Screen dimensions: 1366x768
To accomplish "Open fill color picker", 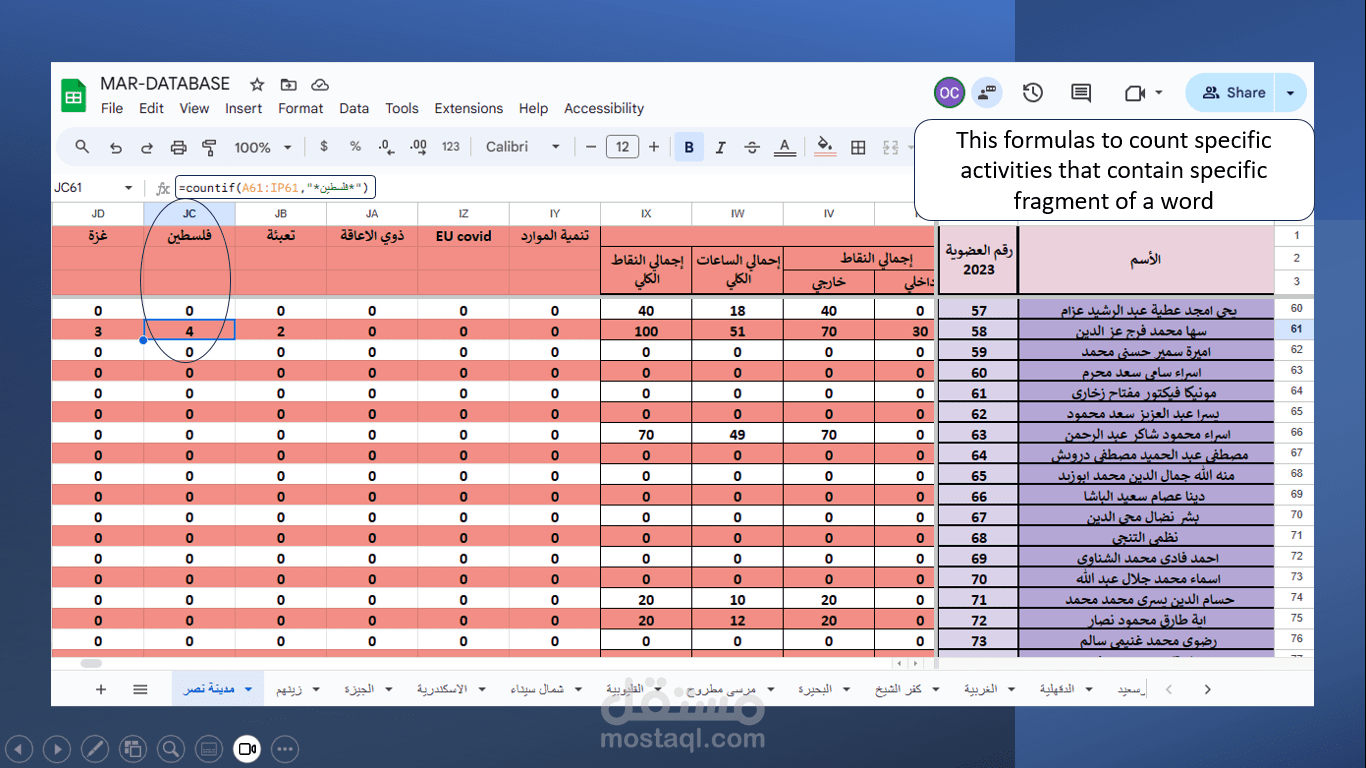I will [826, 147].
